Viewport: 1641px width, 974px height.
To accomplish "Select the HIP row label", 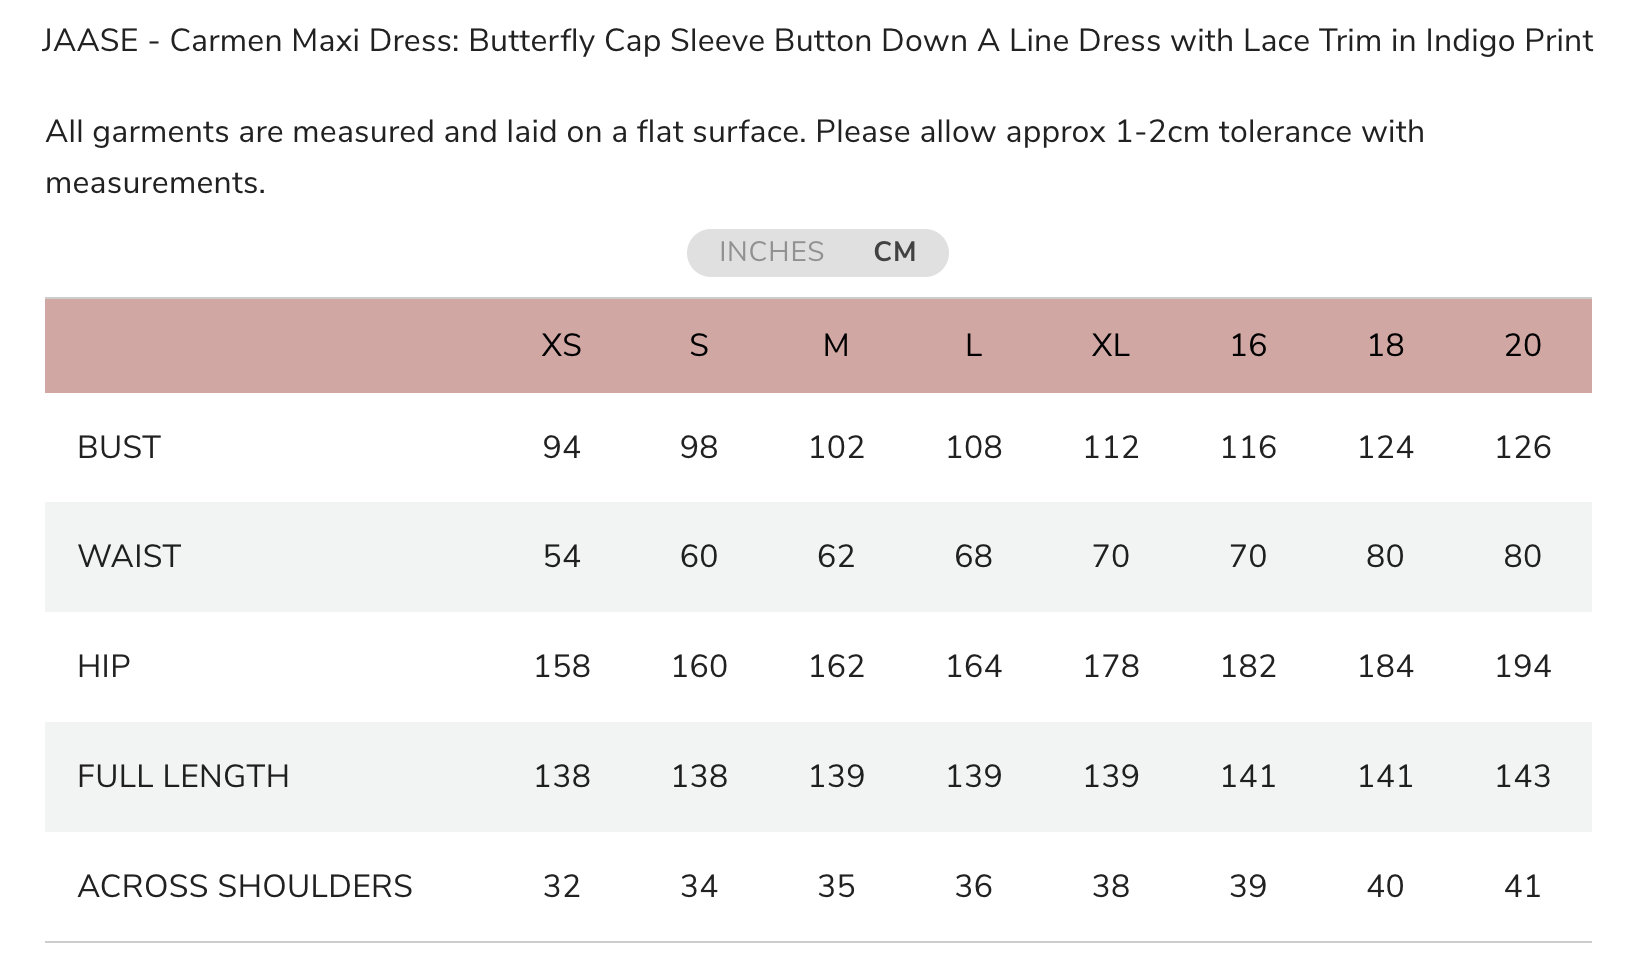I will (x=104, y=666).
